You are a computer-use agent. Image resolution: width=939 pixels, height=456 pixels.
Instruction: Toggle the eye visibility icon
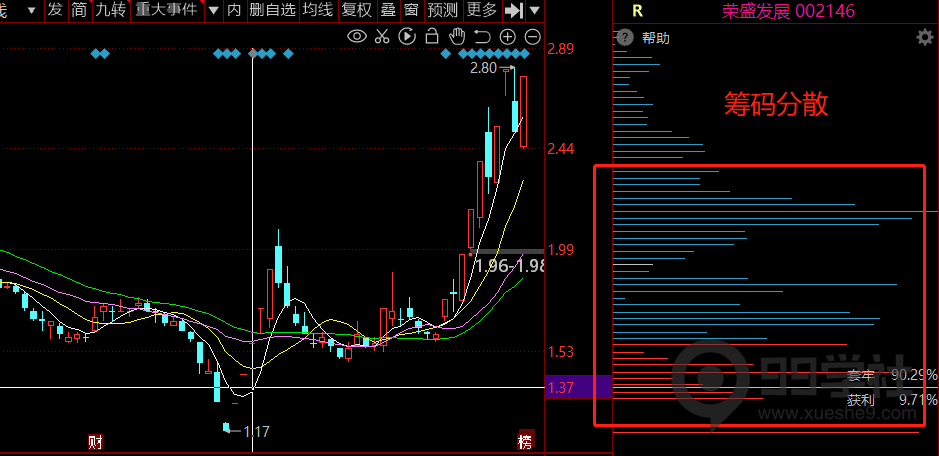pyautogui.click(x=357, y=36)
